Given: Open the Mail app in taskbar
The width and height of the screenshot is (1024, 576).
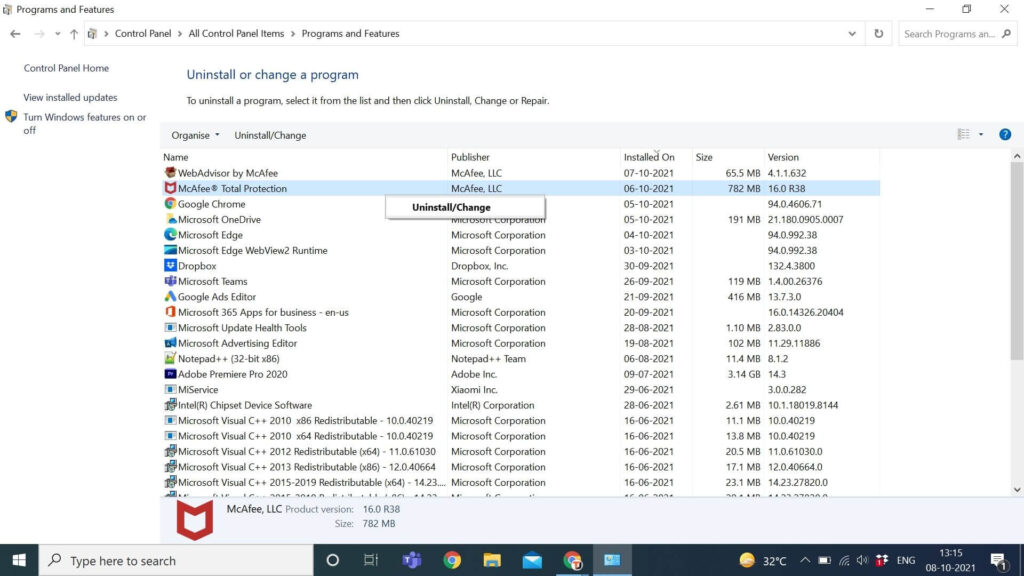Looking at the screenshot, I should (531, 560).
